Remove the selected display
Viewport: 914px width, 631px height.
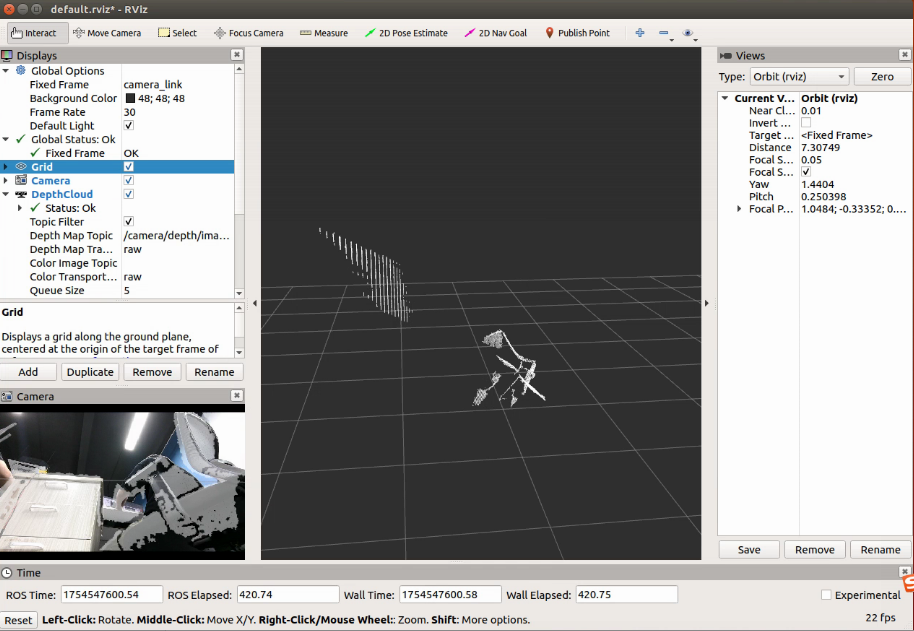pyautogui.click(x=152, y=372)
